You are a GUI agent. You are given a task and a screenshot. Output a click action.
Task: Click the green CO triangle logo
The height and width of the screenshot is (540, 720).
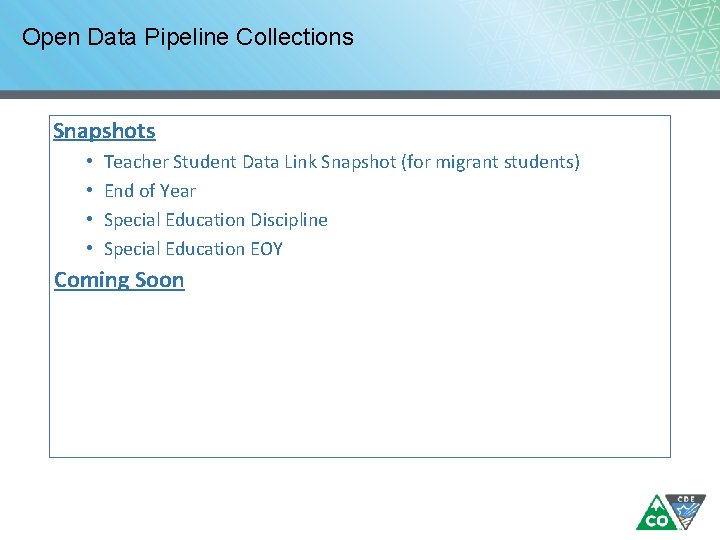click(655, 513)
